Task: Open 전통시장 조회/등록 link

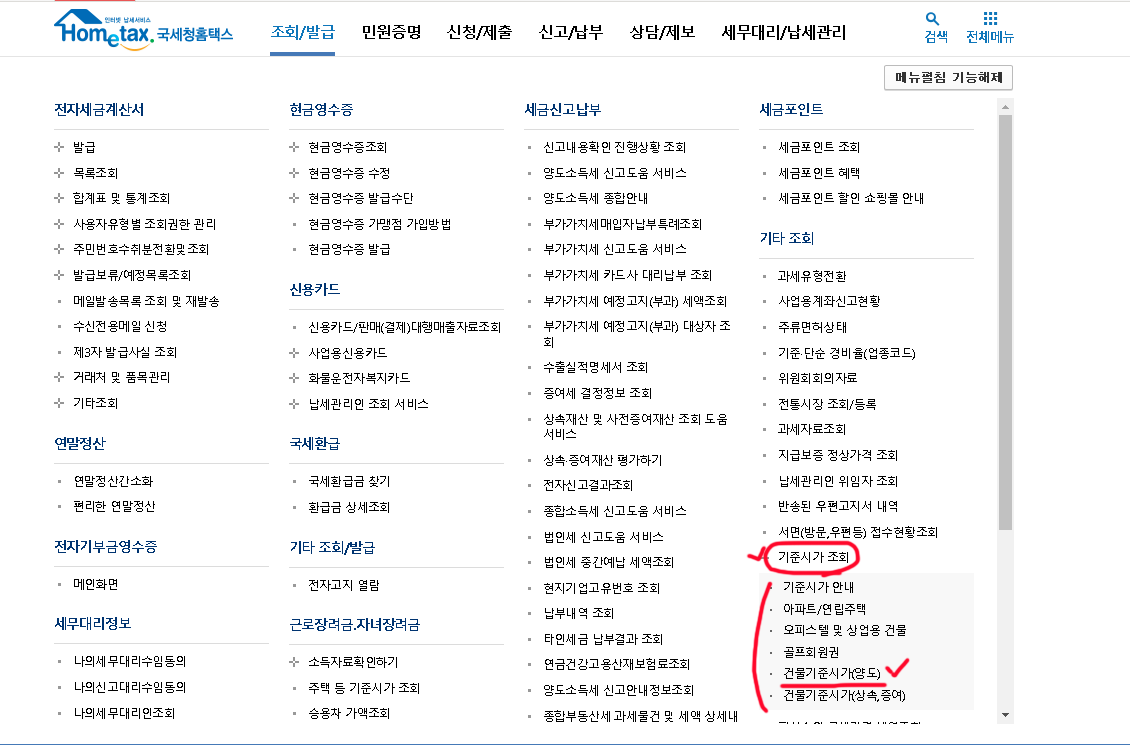Action: (x=827, y=404)
